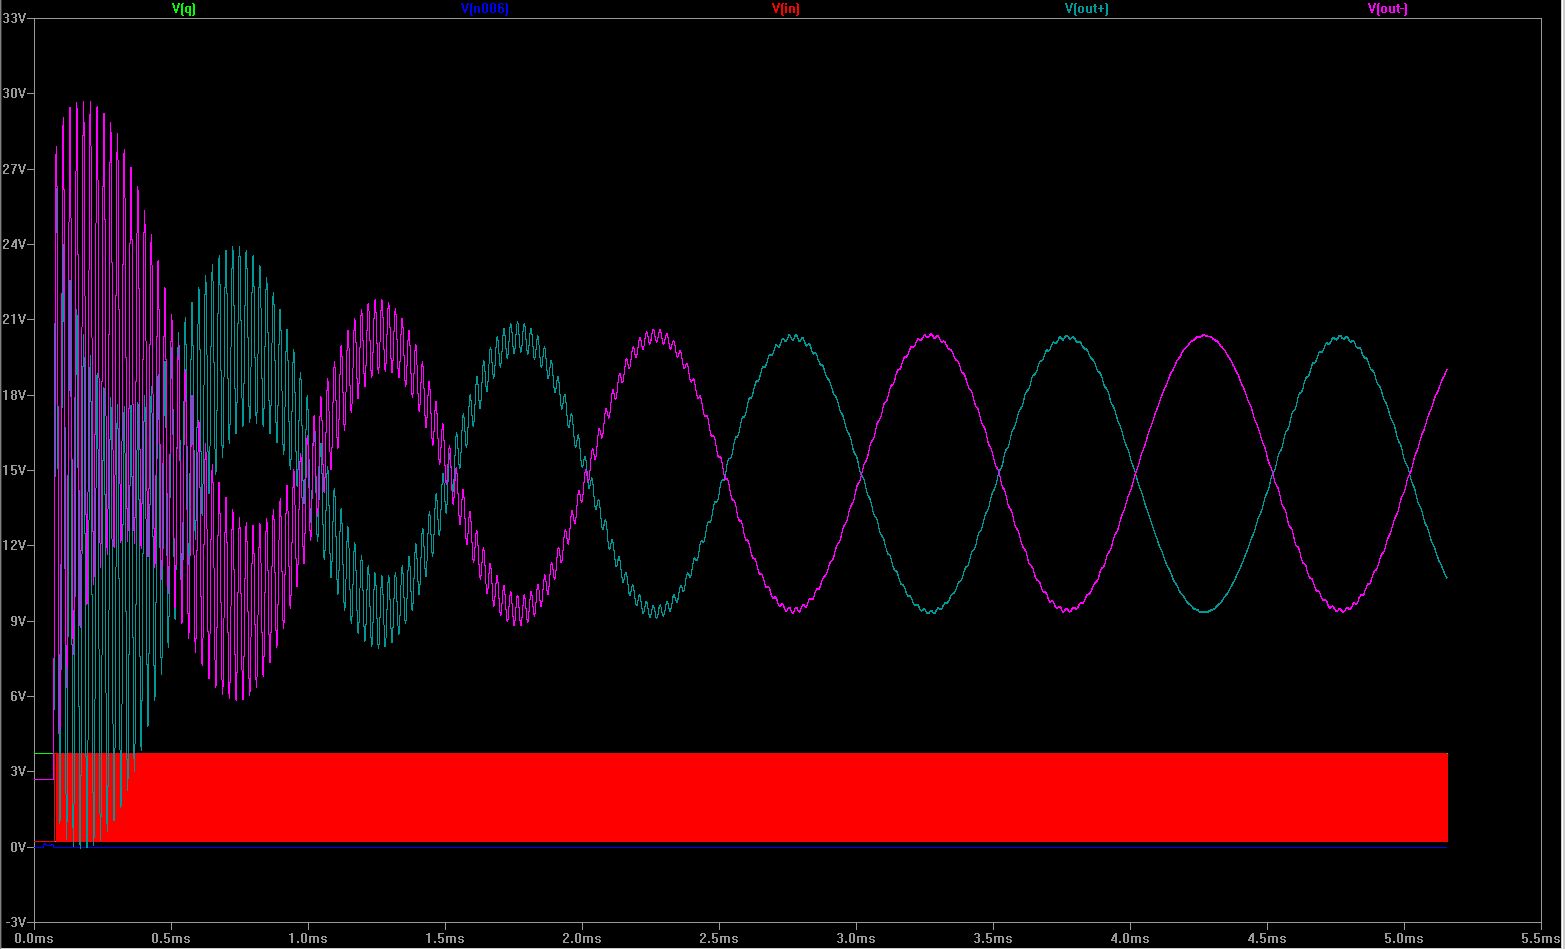Select the 27V vertical axis value
The width and height of the screenshot is (1565, 949).
14,169
